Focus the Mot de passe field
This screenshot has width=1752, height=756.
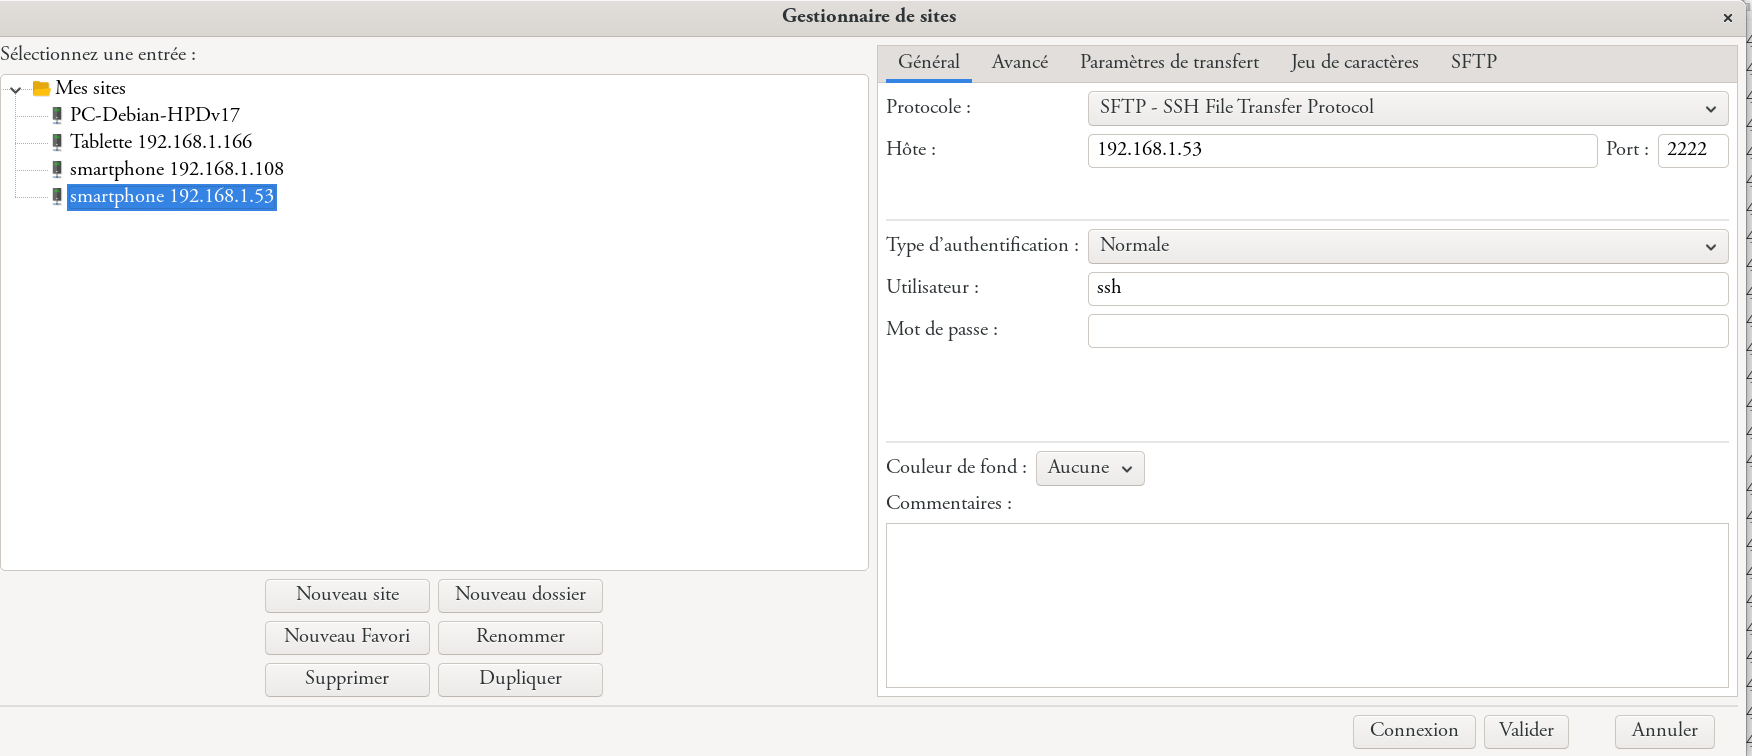coord(1408,330)
